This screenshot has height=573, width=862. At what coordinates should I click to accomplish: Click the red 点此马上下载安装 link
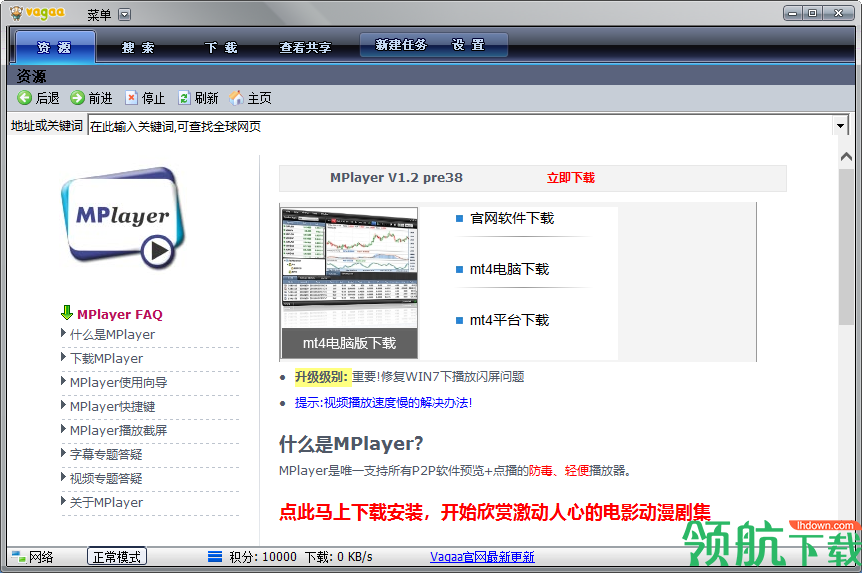click(x=494, y=512)
